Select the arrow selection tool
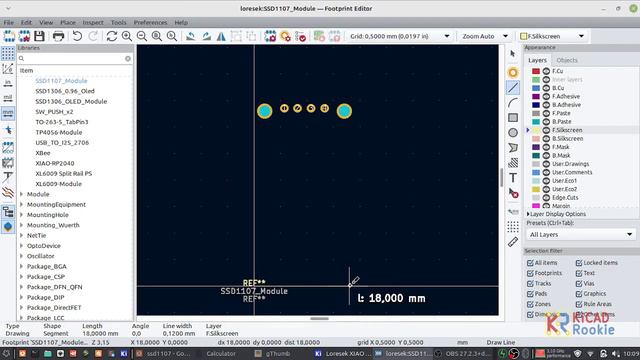Image resolution: width=640 pixels, height=360 pixels. (513, 53)
